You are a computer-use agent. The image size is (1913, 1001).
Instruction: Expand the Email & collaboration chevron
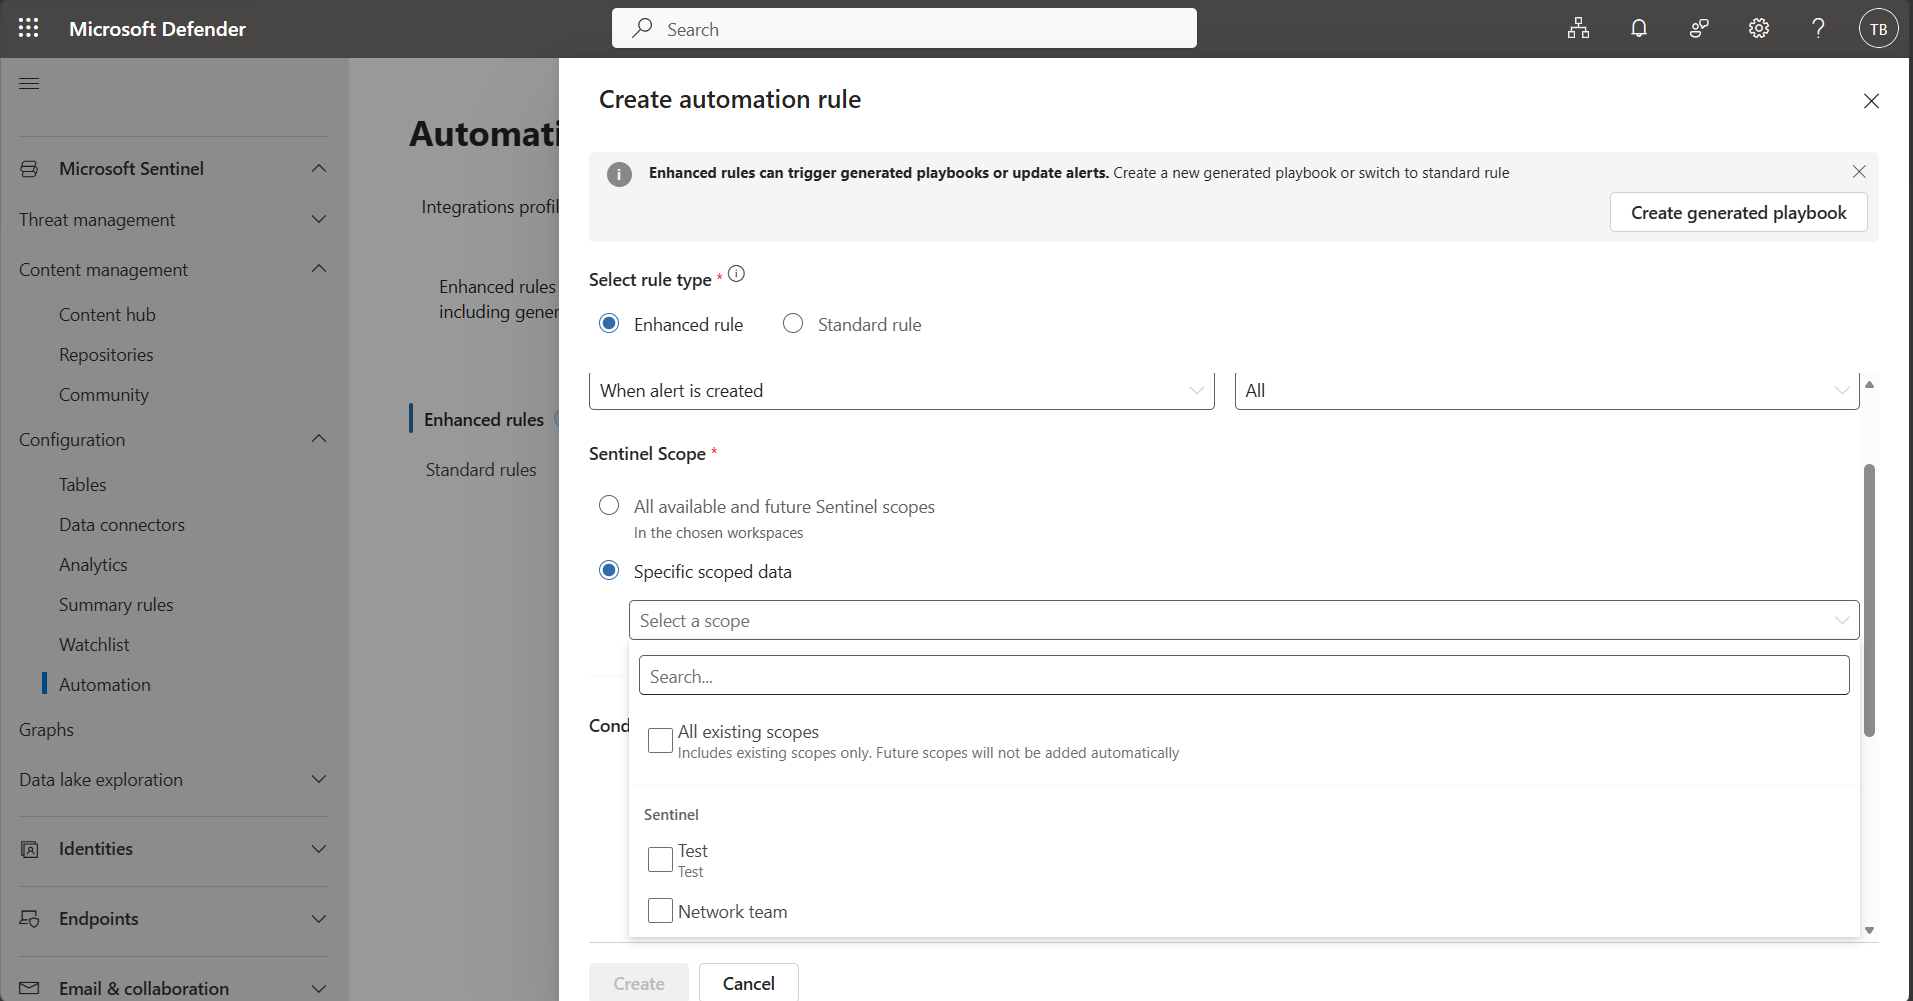[x=319, y=988]
